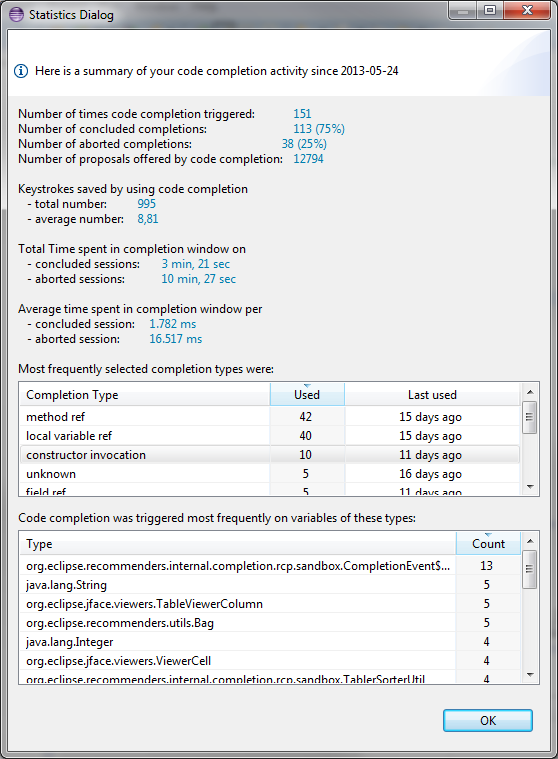Screen dimensions: 558x759
Task: Click the Completion Type column header
Action: click(x=145, y=395)
